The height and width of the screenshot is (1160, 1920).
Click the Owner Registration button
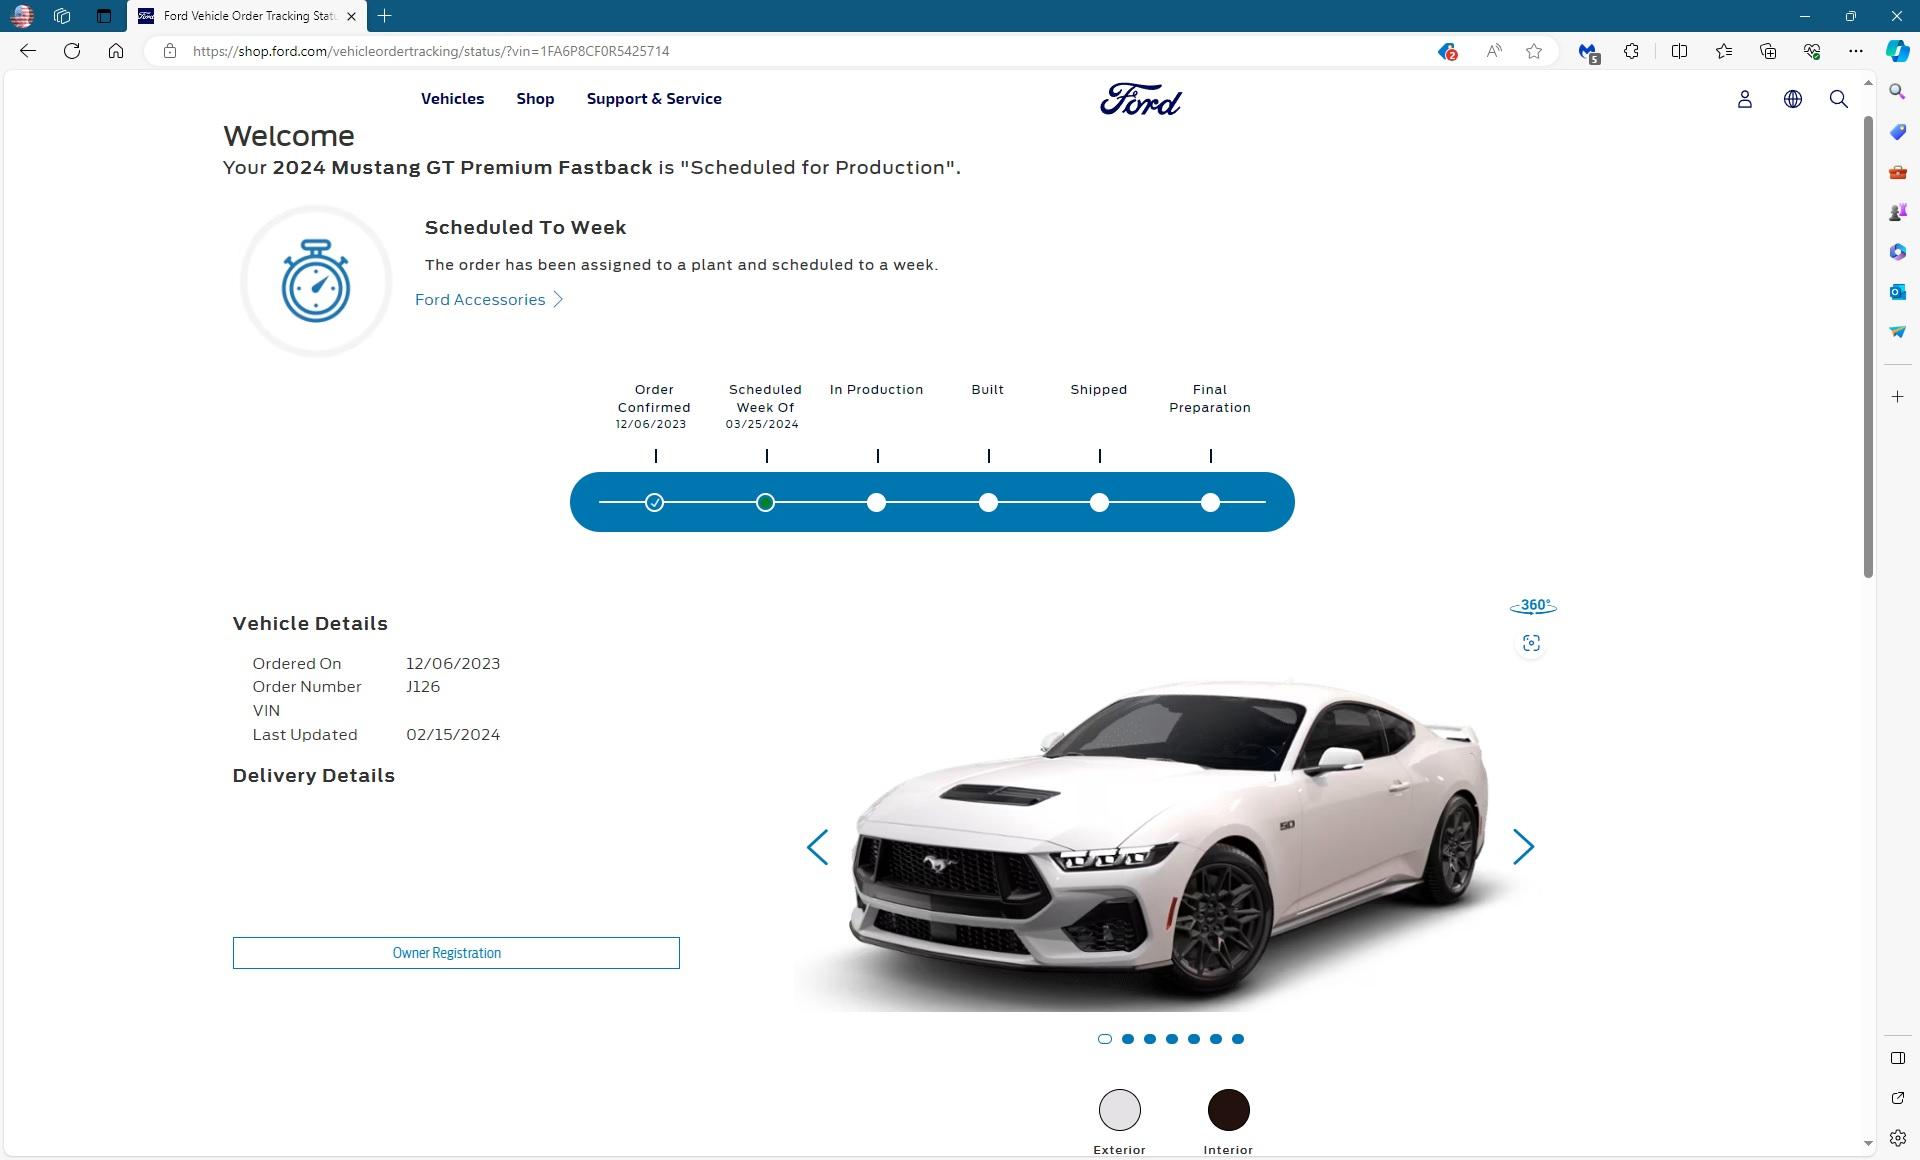point(456,953)
